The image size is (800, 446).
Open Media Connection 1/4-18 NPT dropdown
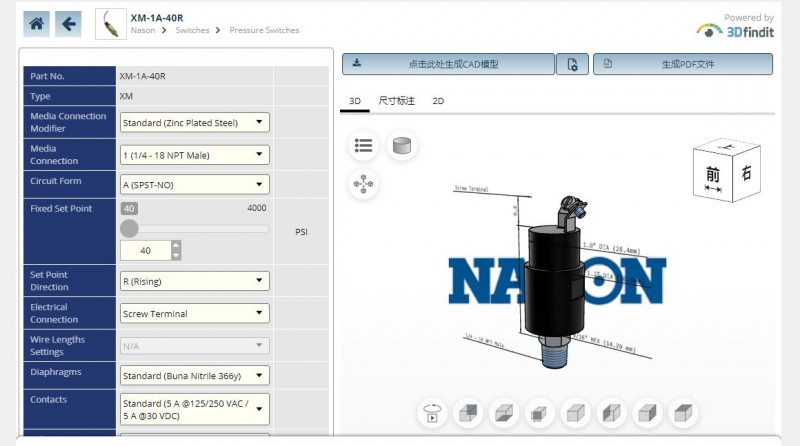coord(194,155)
